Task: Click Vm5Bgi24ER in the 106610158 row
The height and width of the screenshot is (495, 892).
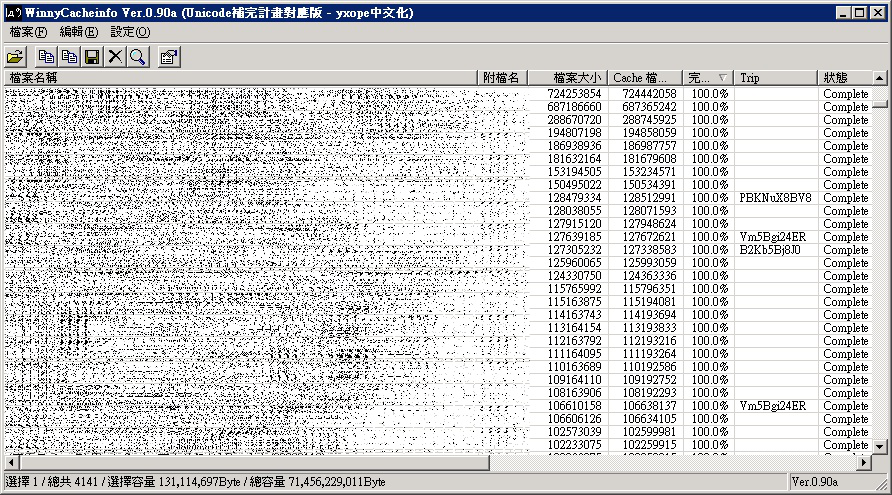Action: (x=773, y=406)
